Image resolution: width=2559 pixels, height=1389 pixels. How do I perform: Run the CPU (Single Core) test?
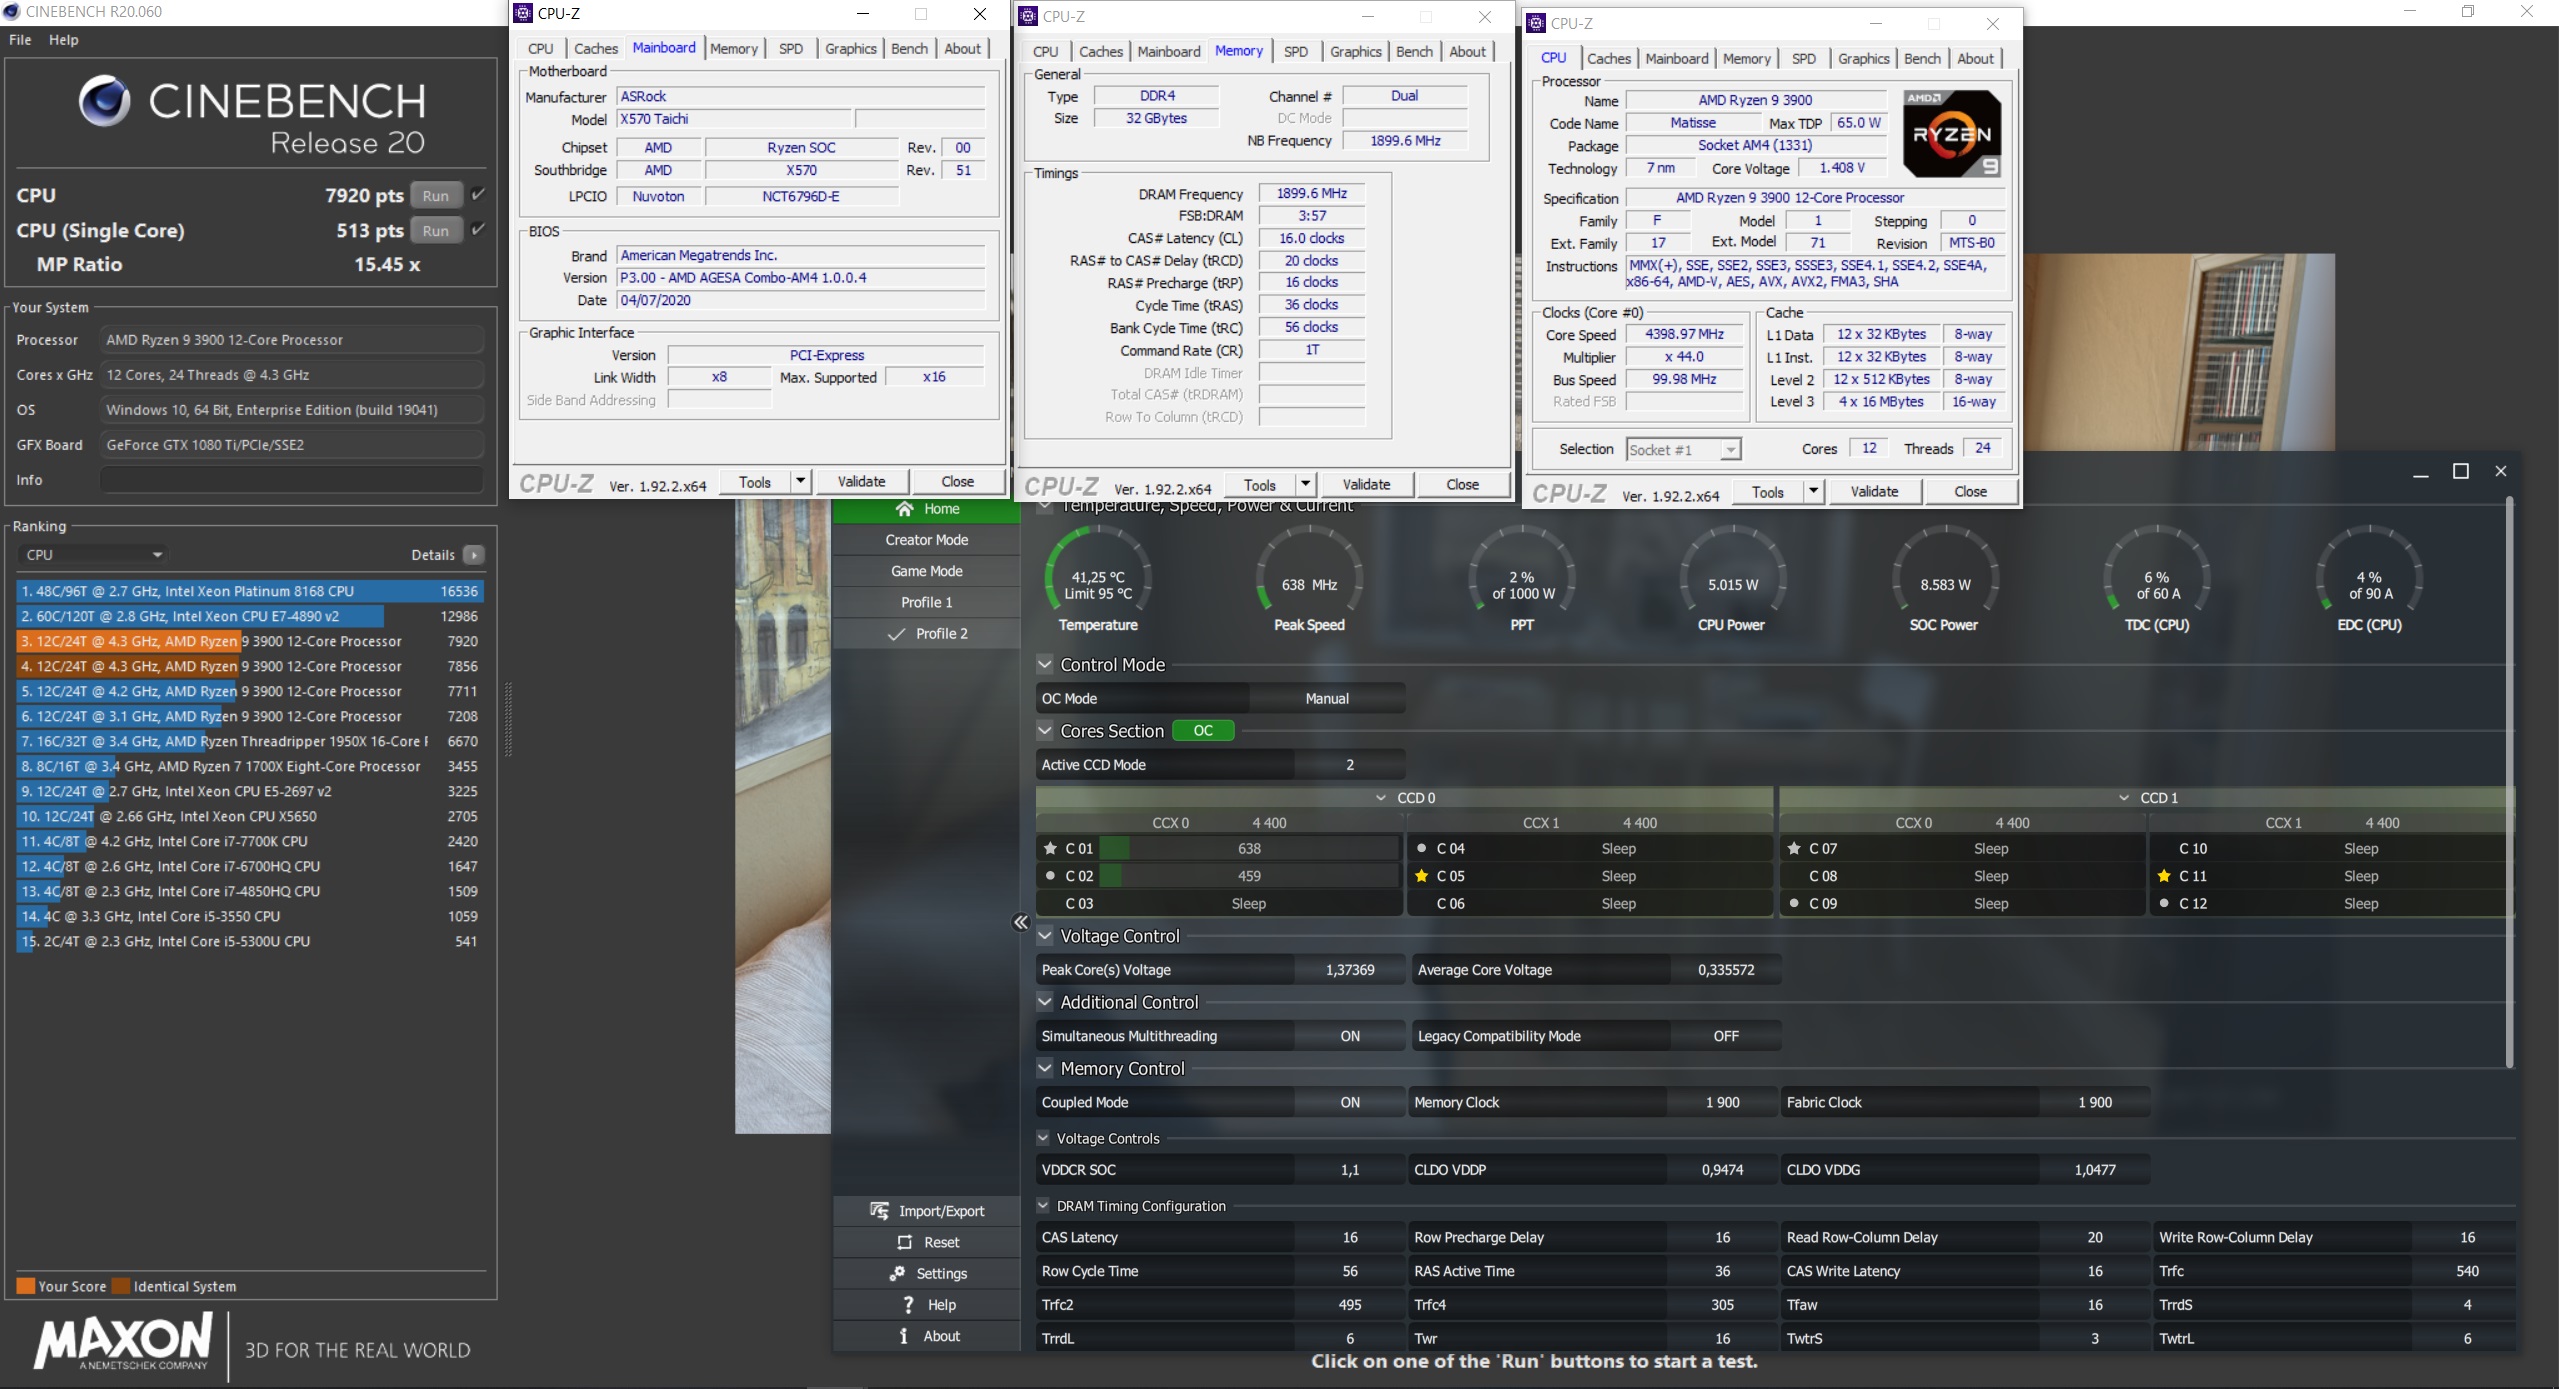pyautogui.click(x=435, y=231)
